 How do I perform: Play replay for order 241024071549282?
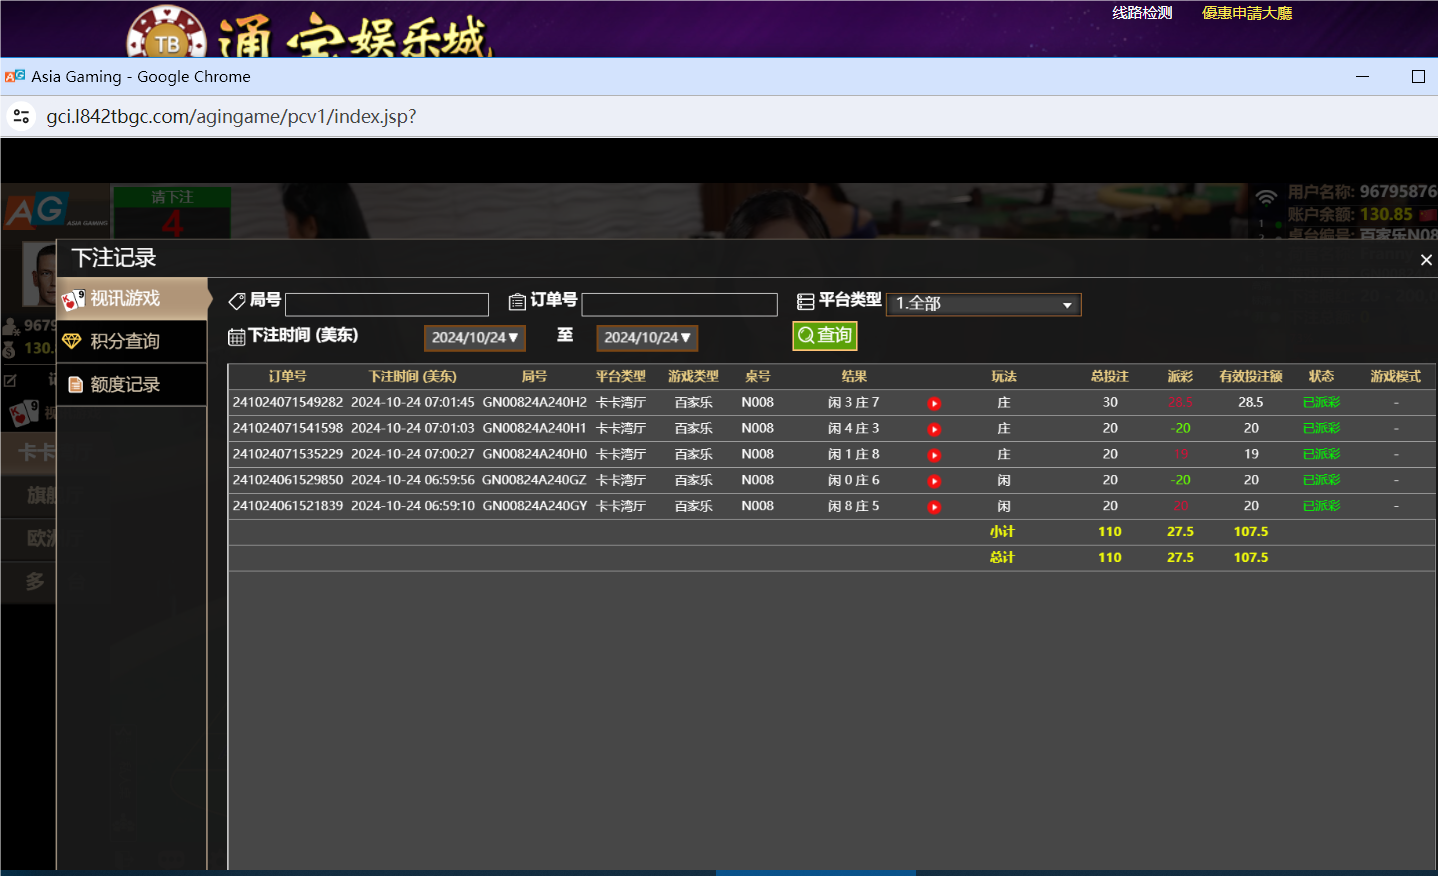(934, 403)
